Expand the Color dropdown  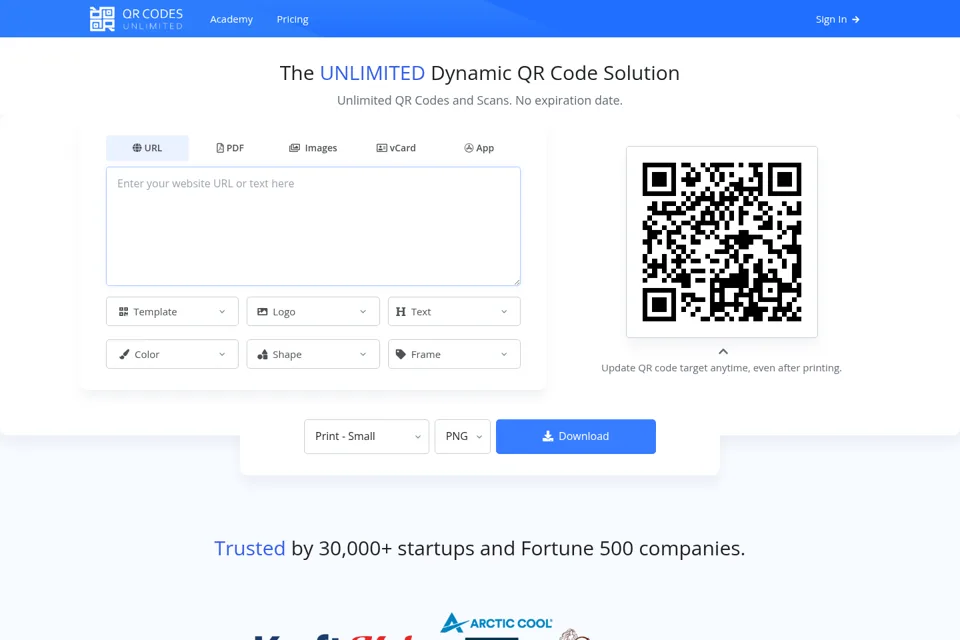click(x=172, y=355)
